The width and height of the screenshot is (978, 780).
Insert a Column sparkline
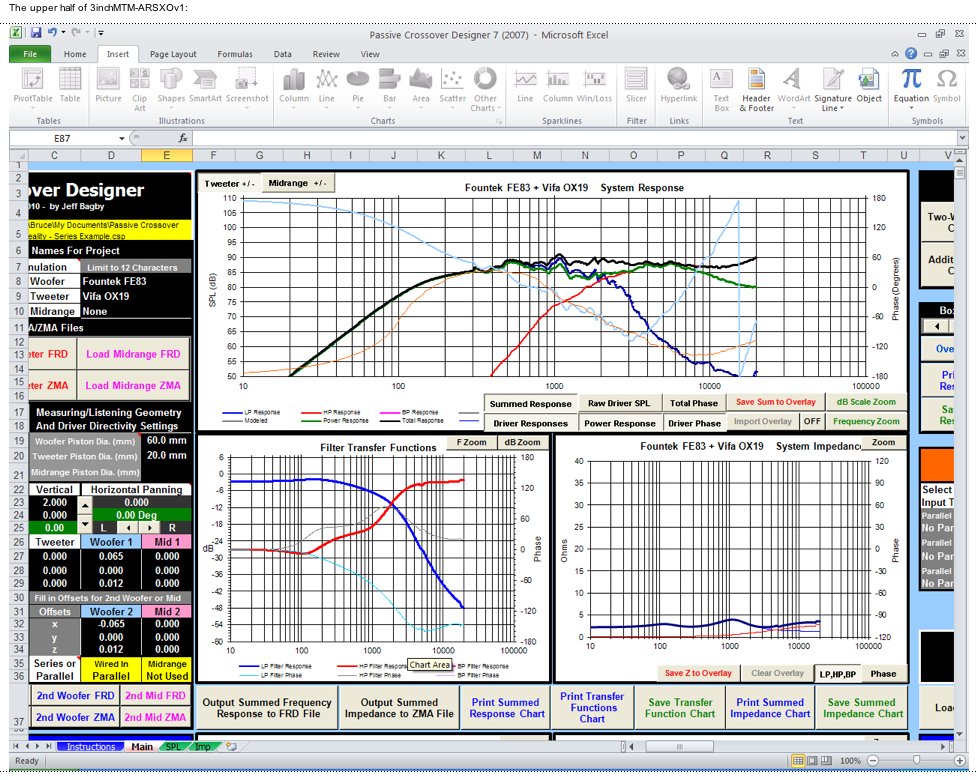point(557,85)
